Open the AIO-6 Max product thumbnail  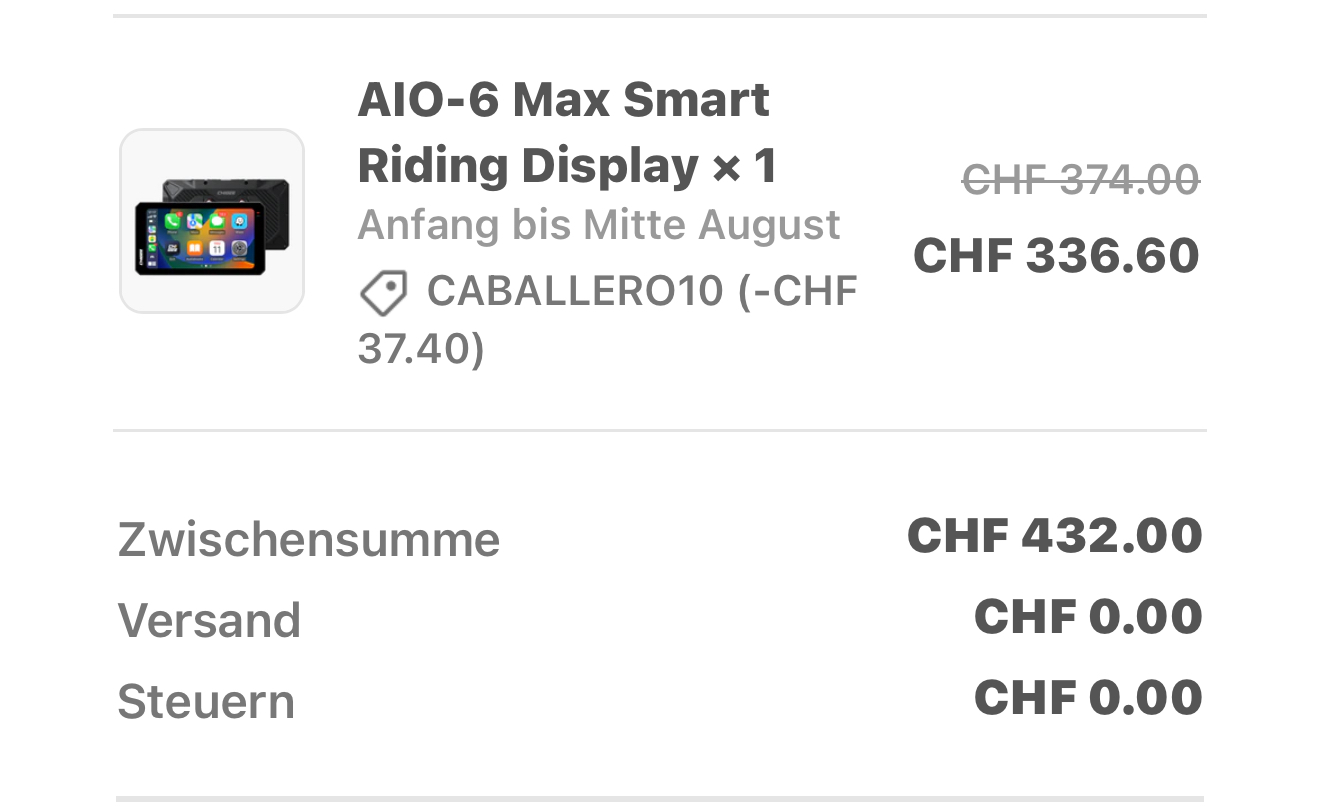click(x=212, y=221)
